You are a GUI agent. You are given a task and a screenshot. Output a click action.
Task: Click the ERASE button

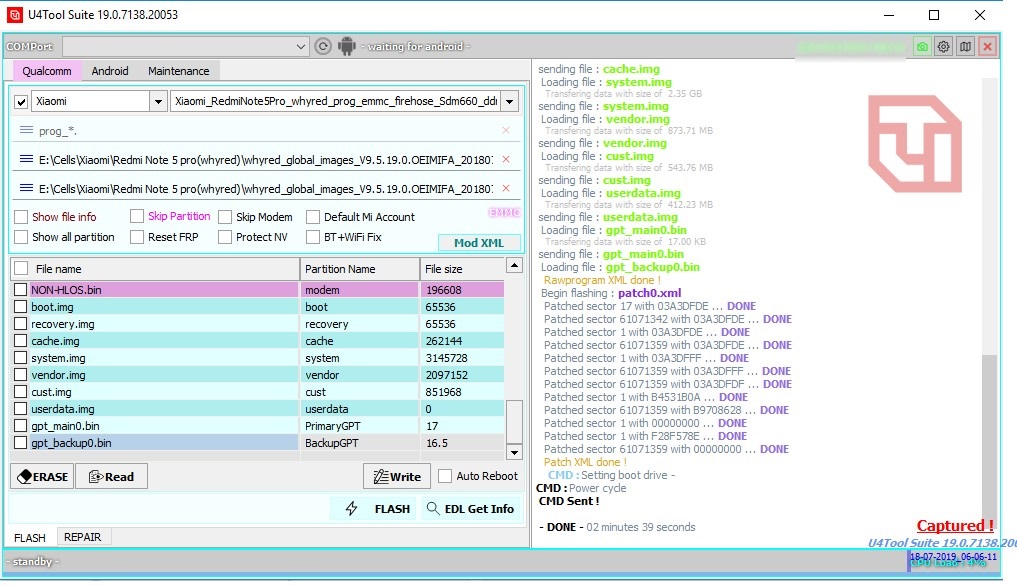coord(42,476)
